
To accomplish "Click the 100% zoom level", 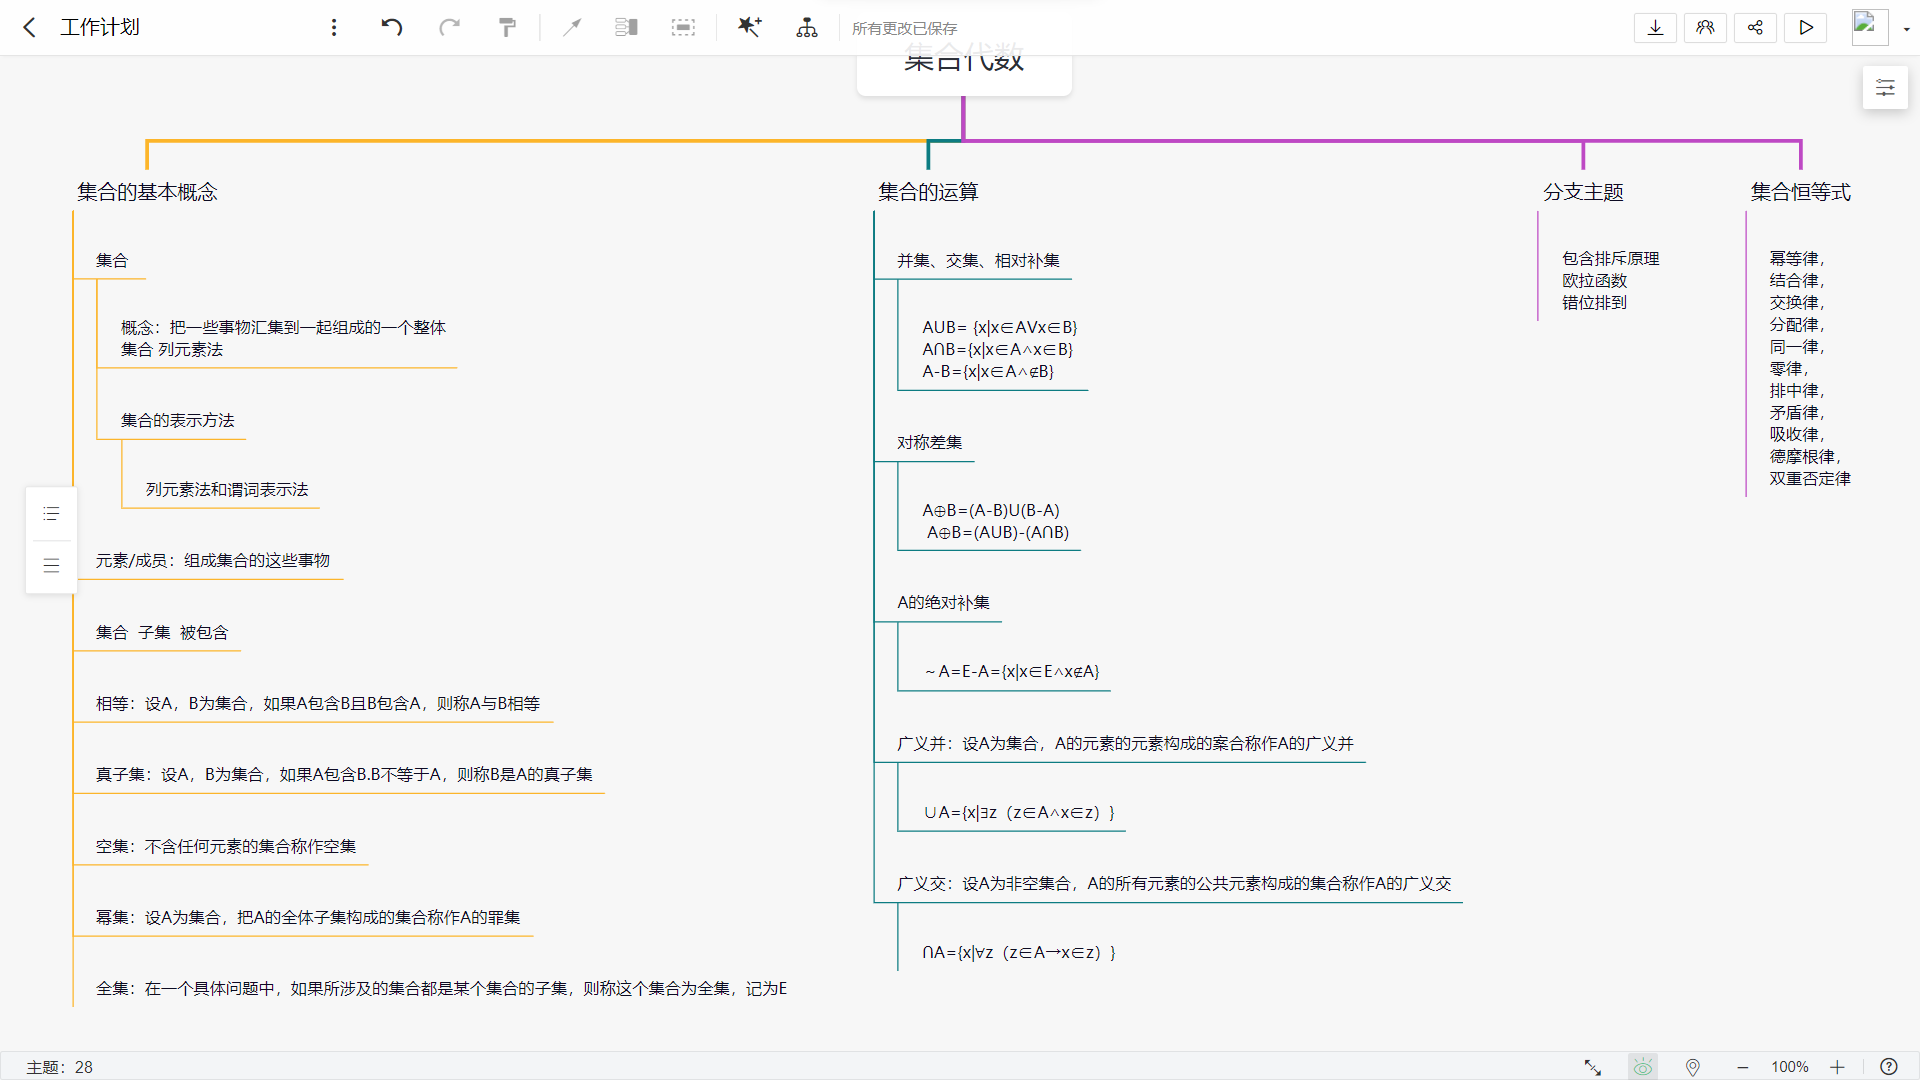I will (1789, 1067).
